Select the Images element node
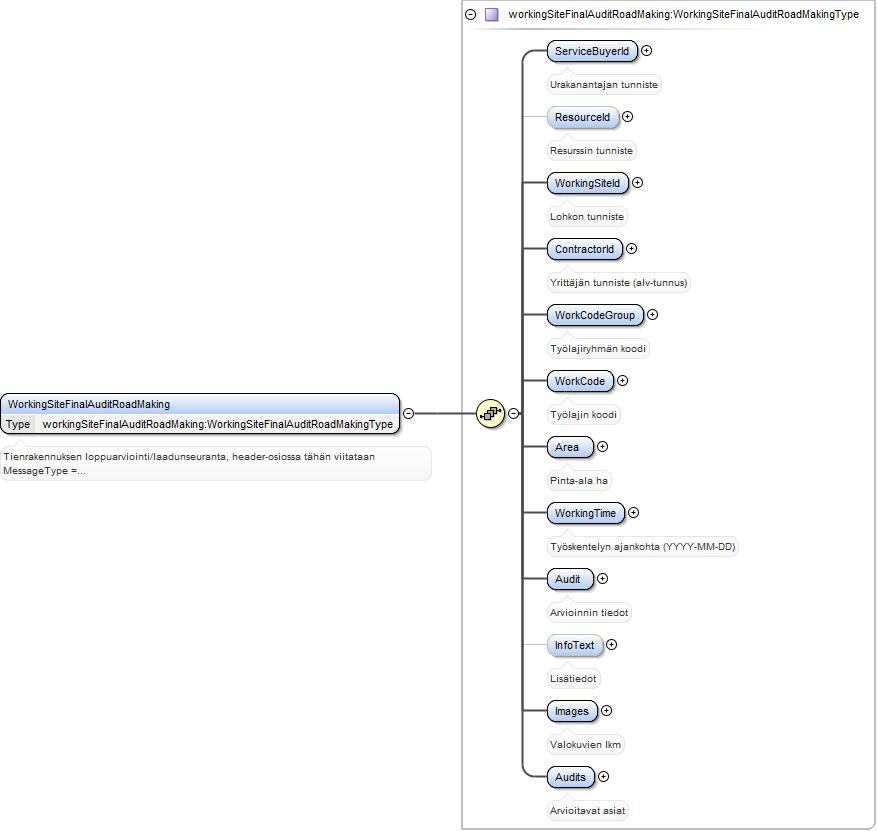877x831 pixels. coord(572,711)
